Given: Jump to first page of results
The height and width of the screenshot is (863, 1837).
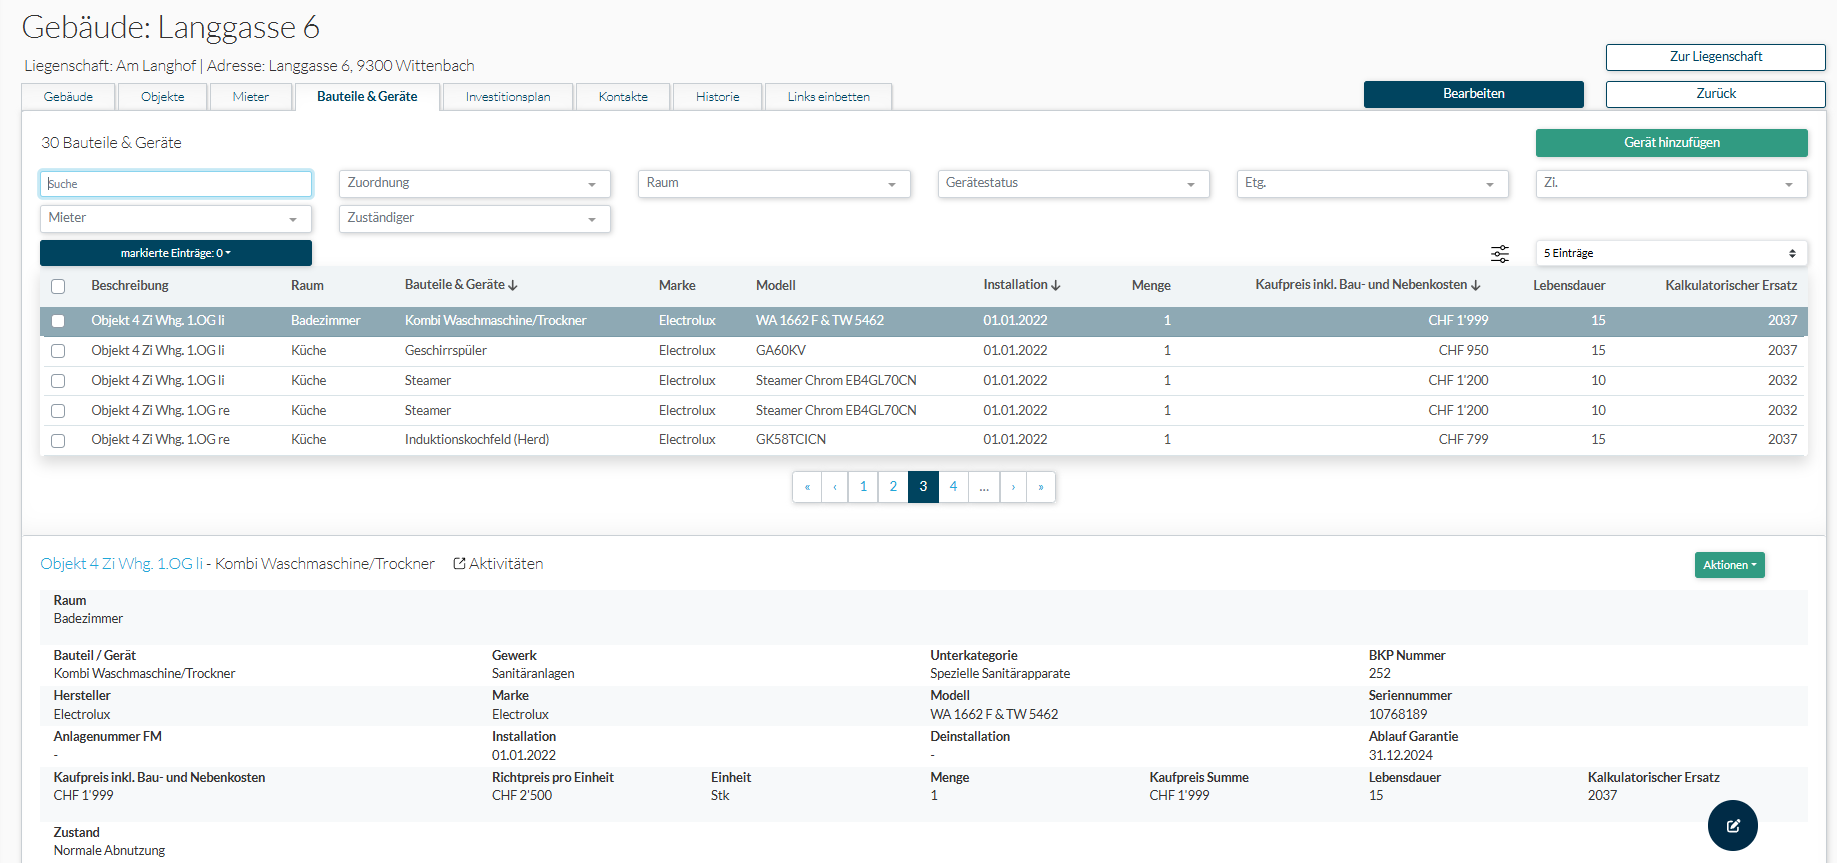Looking at the screenshot, I should coord(807,487).
